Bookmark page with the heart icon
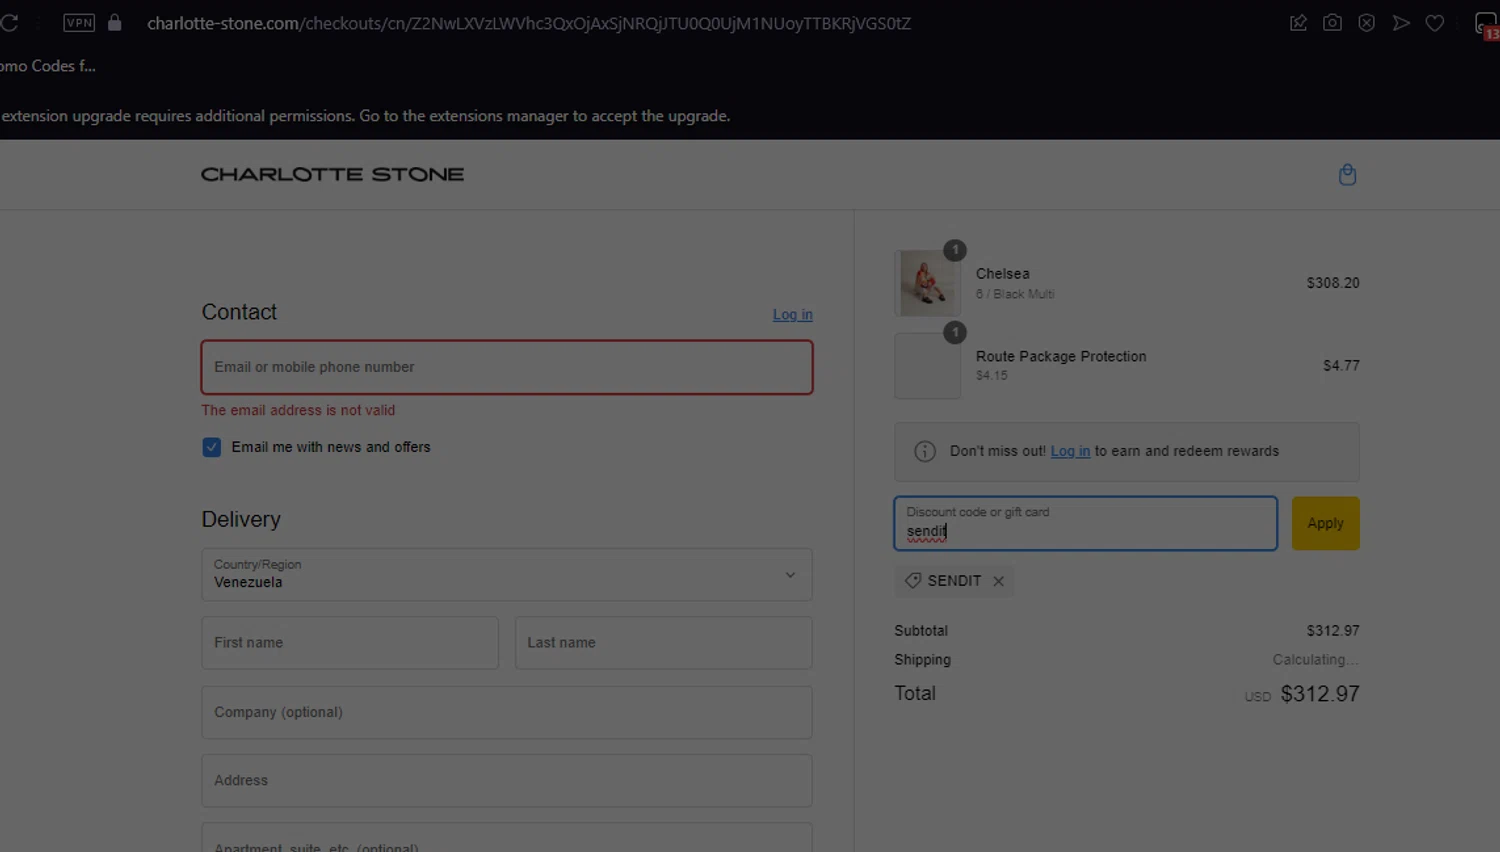Screen dimensions: 1500x852 tap(1435, 22)
